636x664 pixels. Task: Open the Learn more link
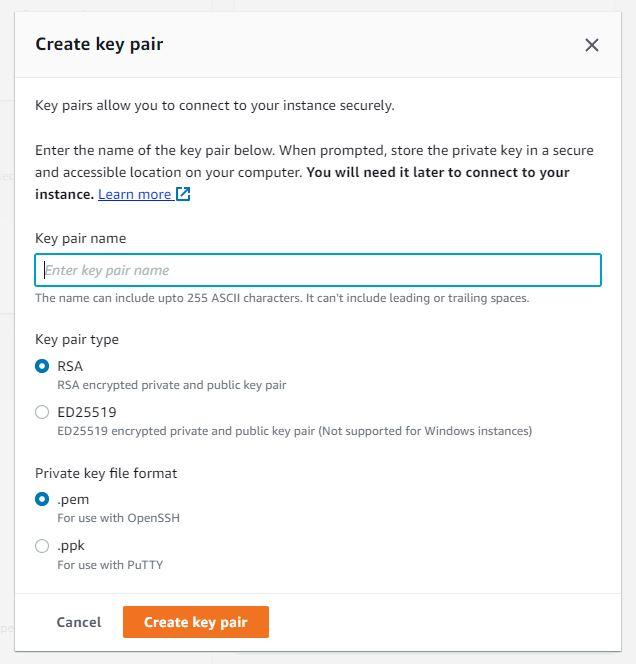pyautogui.click(x=134, y=194)
